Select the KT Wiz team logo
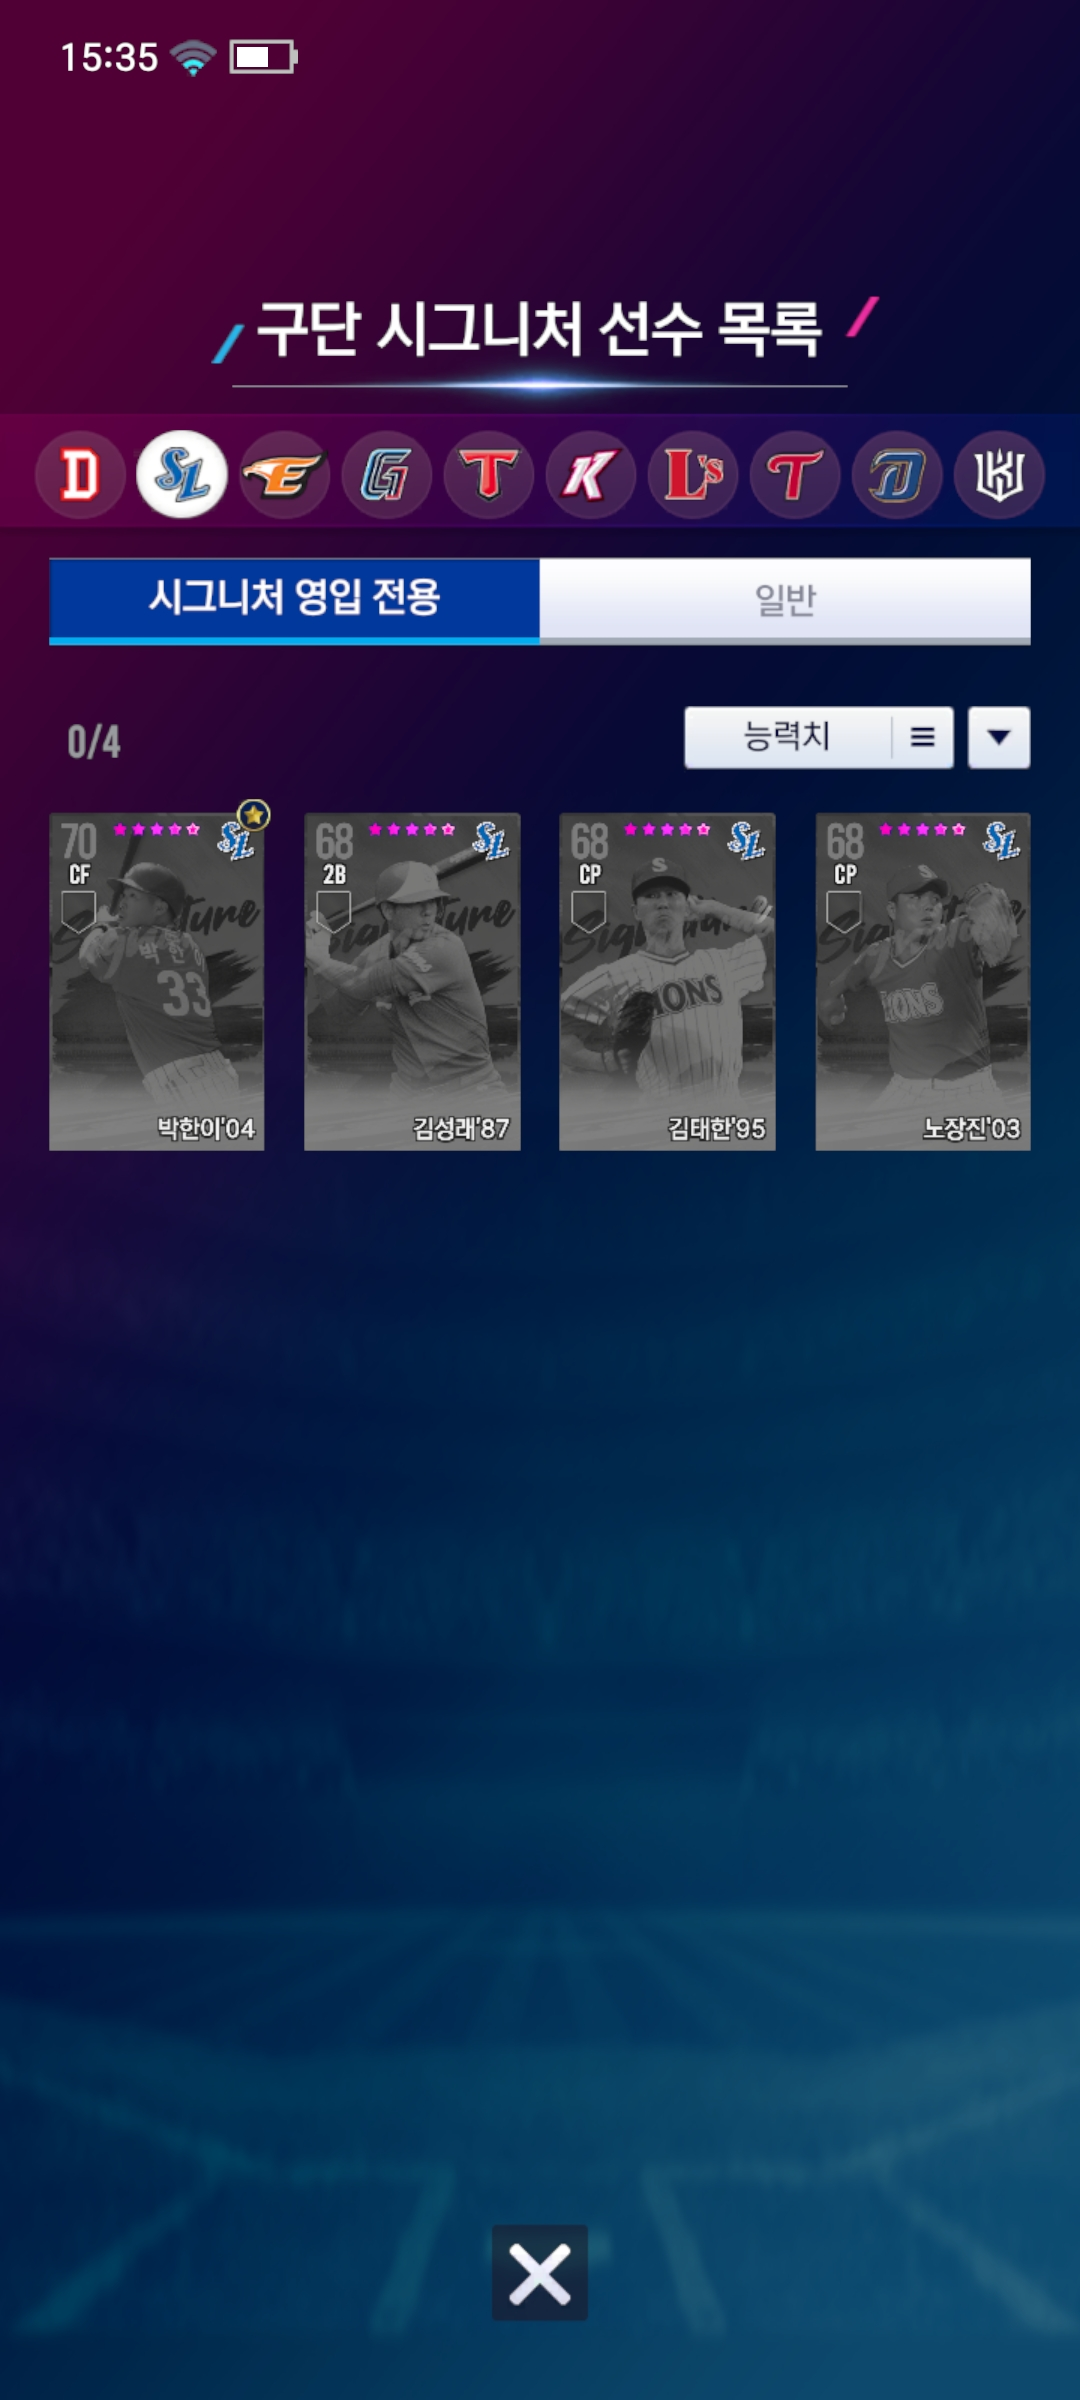This screenshot has height=2400, width=1080. 999,474
